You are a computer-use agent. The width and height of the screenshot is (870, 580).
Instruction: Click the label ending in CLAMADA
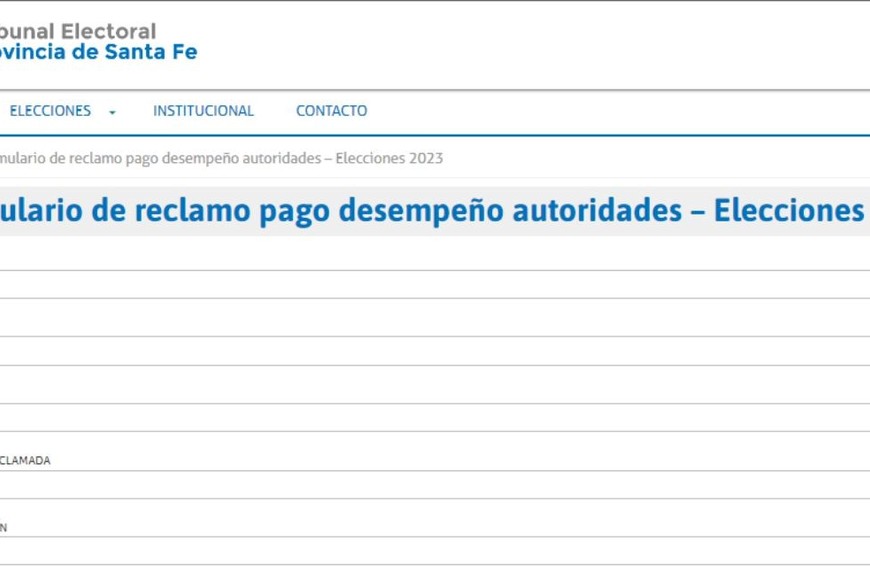[x=25, y=461]
